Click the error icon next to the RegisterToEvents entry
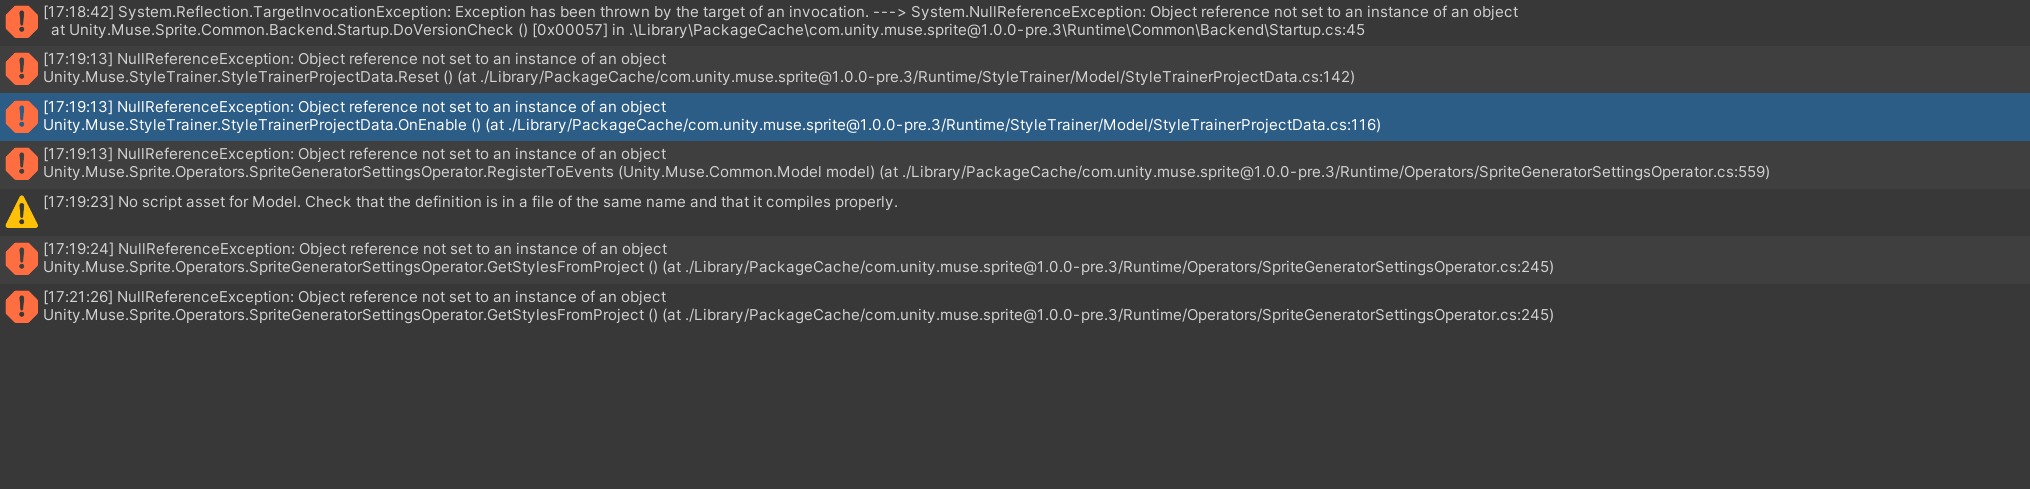Viewport: 2030px width, 489px height. point(21,163)
